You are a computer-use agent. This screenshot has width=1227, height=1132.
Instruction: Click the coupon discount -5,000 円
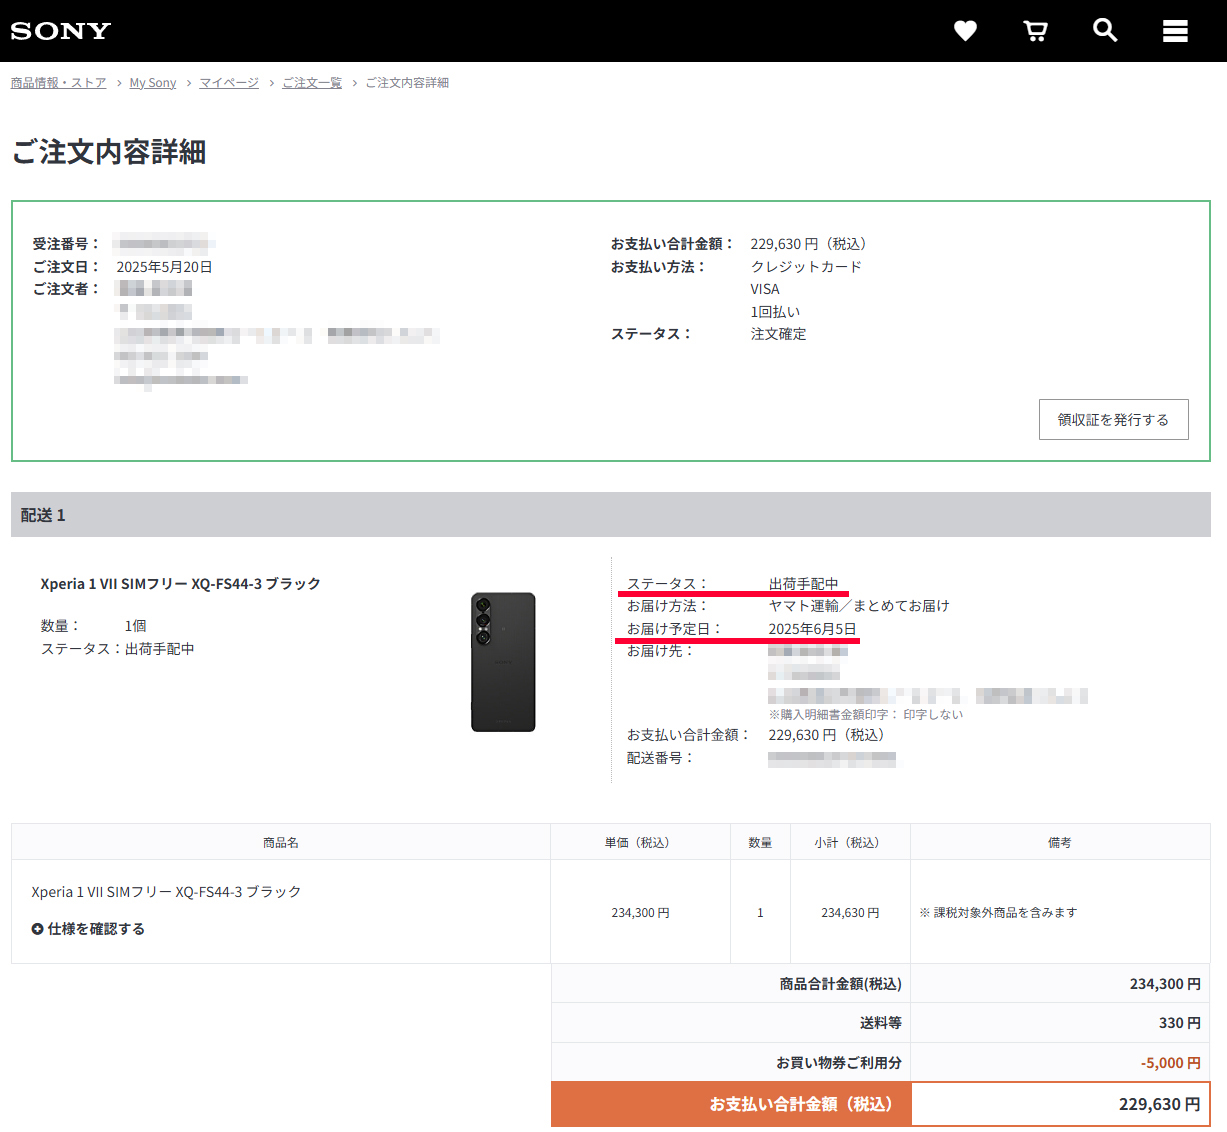pyautogui.click(x=1171, y=1063)
